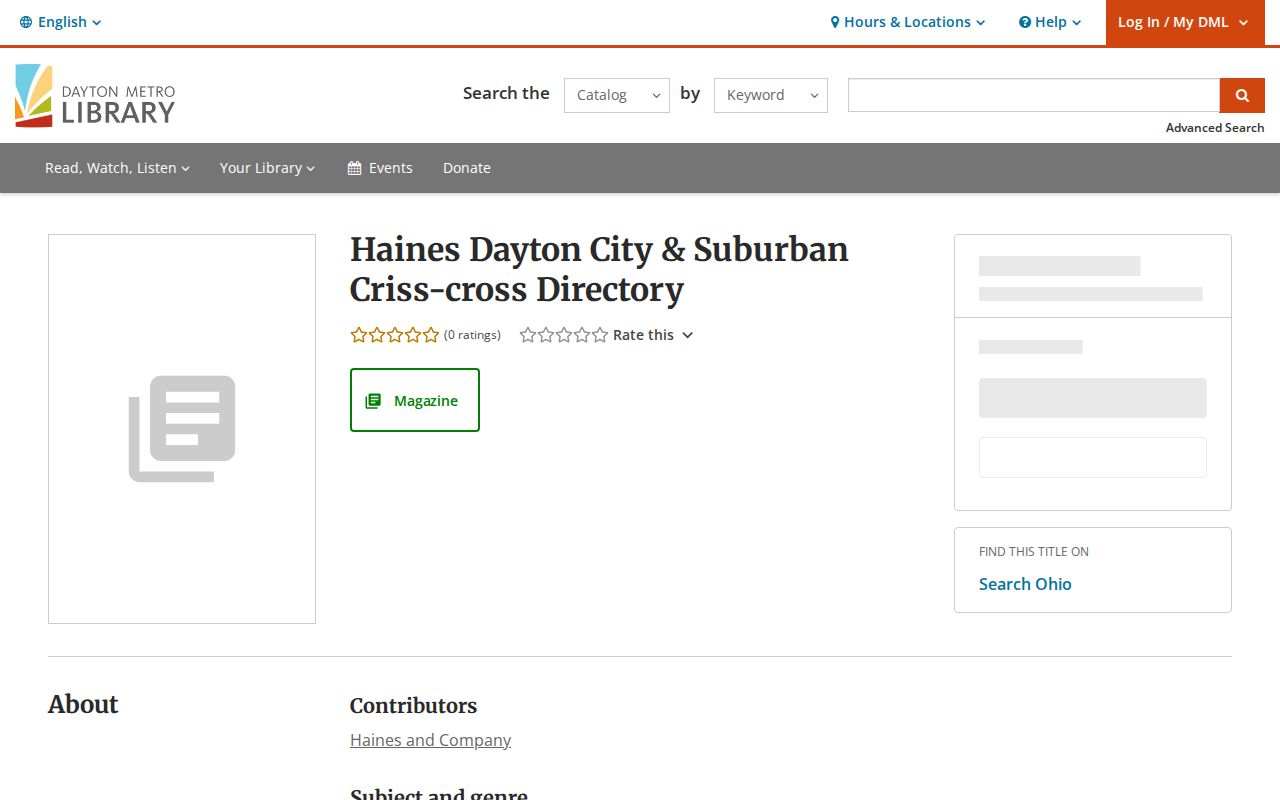This screenshot has height=800, width=1280.
Task: Expand the Rate this dropdown
Action: [653, 335]
